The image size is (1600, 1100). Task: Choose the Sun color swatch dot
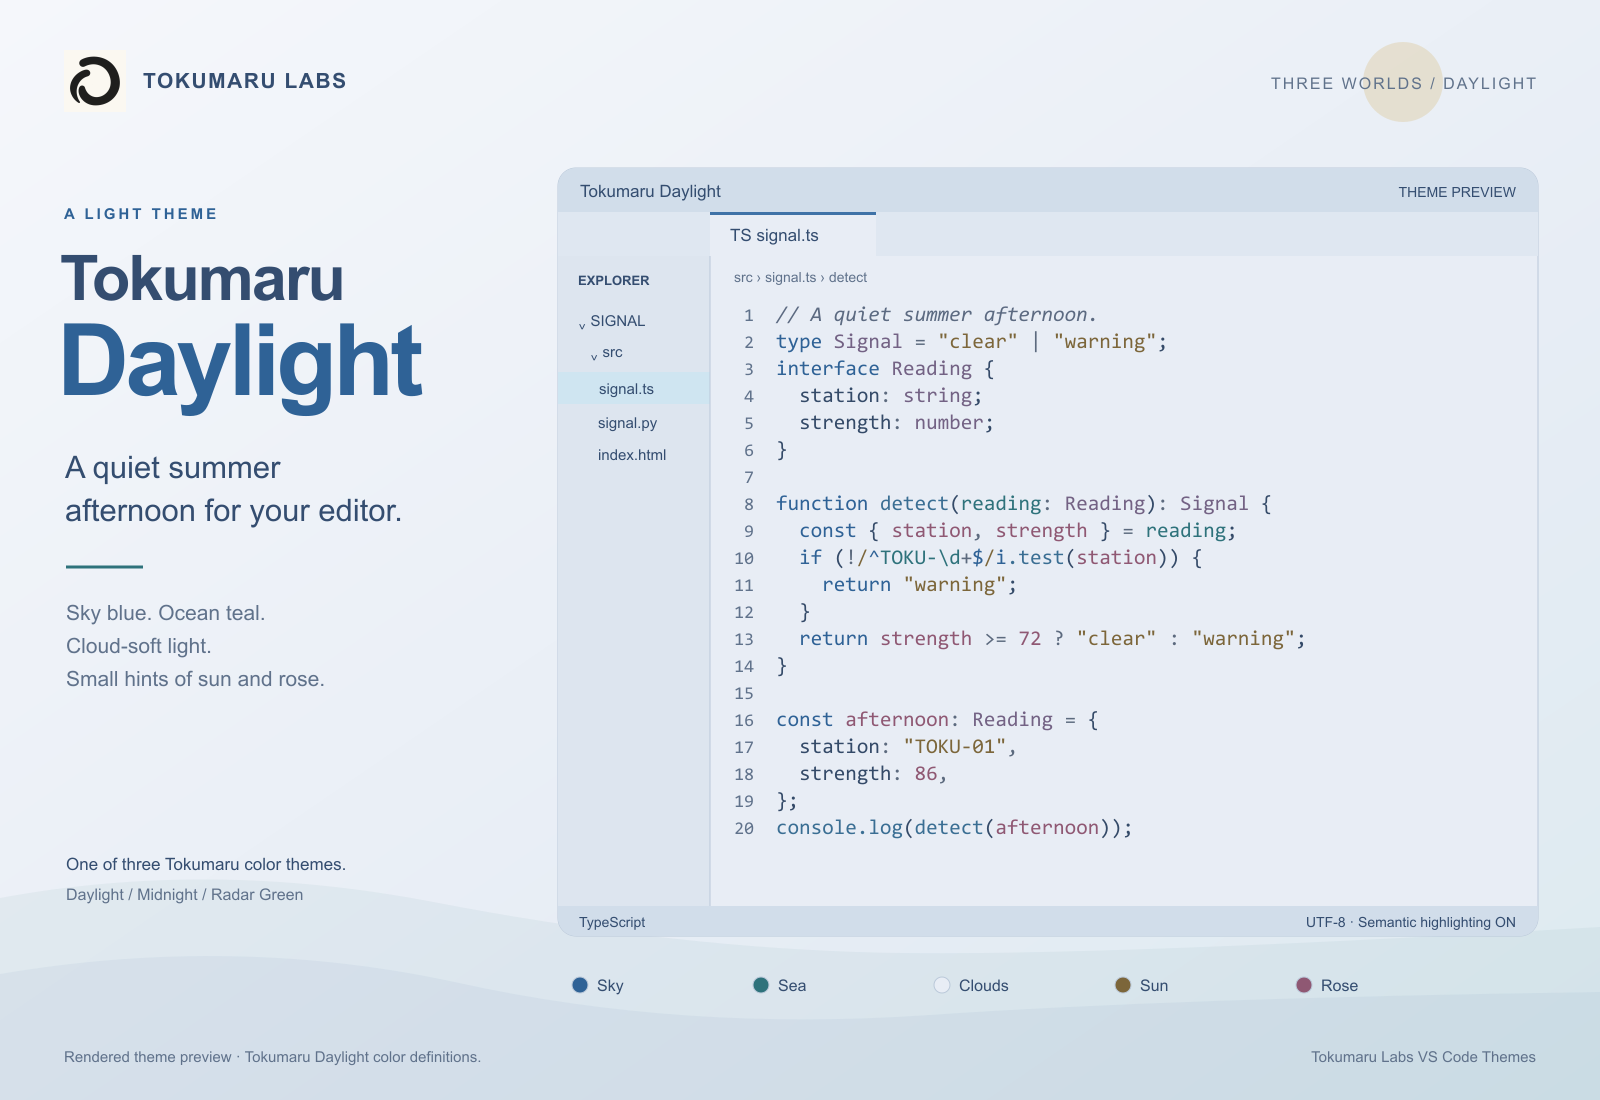(x=1123, y=985)
